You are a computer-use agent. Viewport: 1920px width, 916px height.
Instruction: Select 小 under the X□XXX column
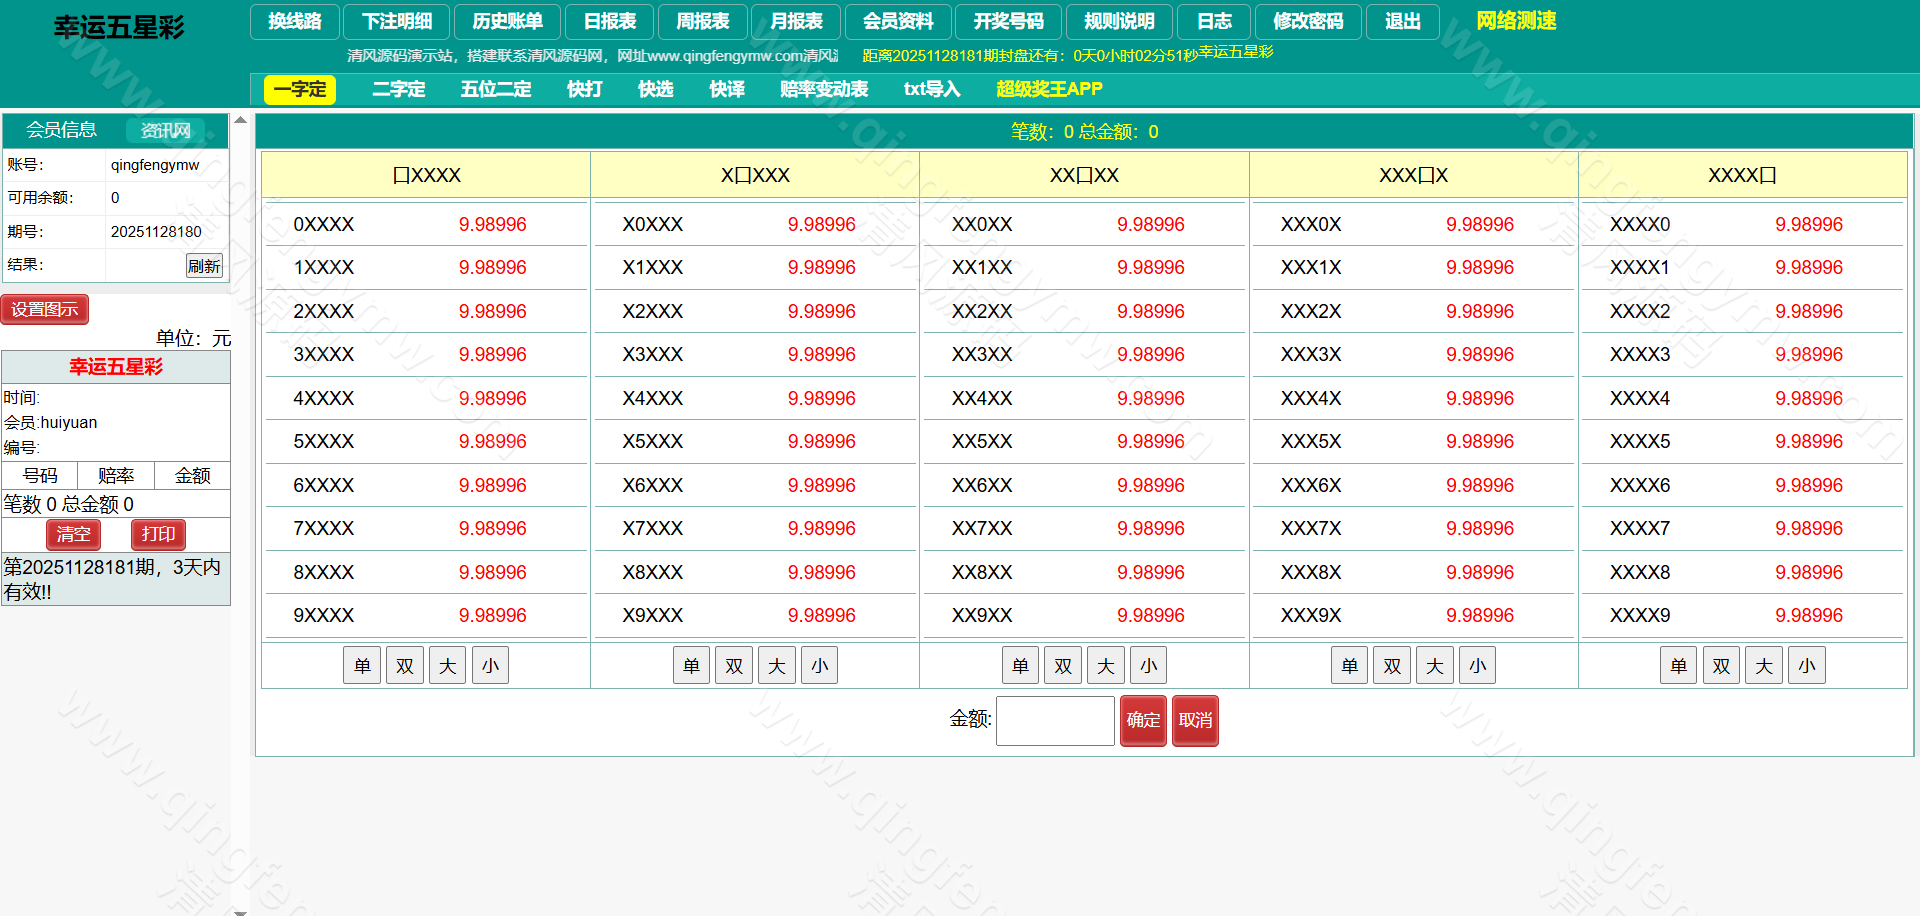pyautogui.click(x=819, y=664)
